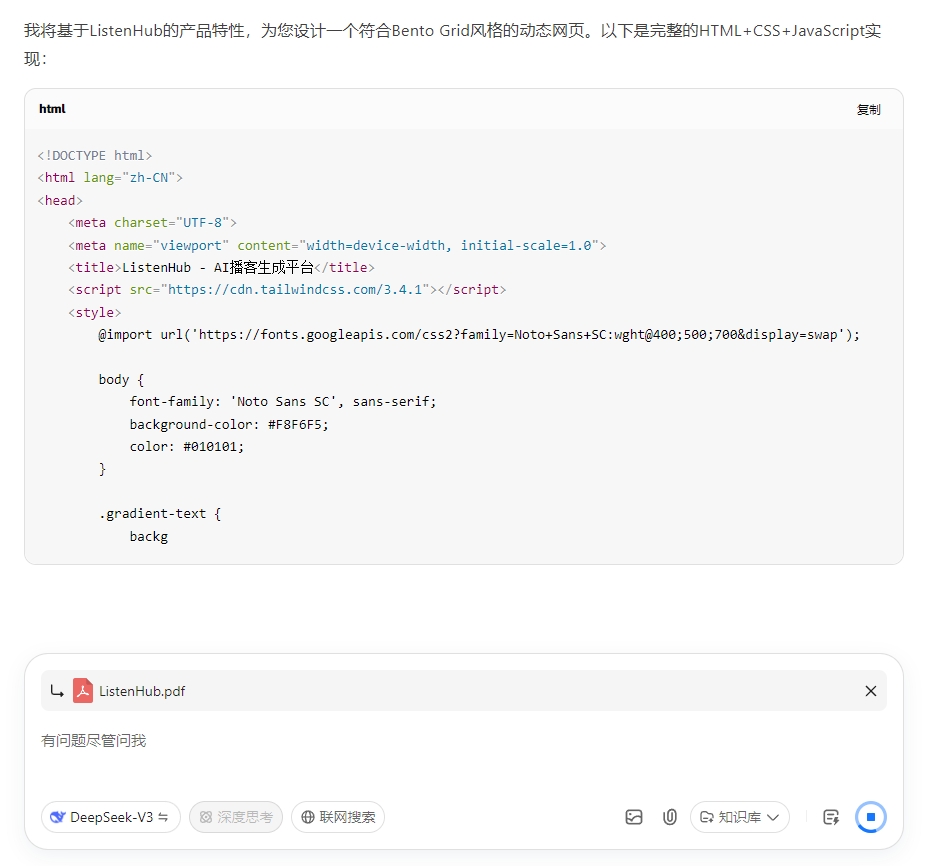Image resolution: width=926 pixels, height=866 pixels.
Task: Click the image upload icon
Action: point(634,817)
